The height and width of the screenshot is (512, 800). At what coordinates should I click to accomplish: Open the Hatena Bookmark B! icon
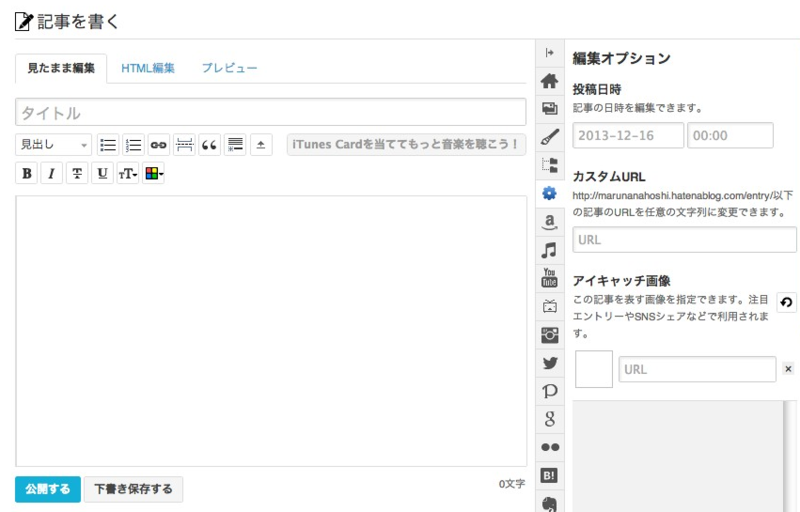[x=549, y=475]
